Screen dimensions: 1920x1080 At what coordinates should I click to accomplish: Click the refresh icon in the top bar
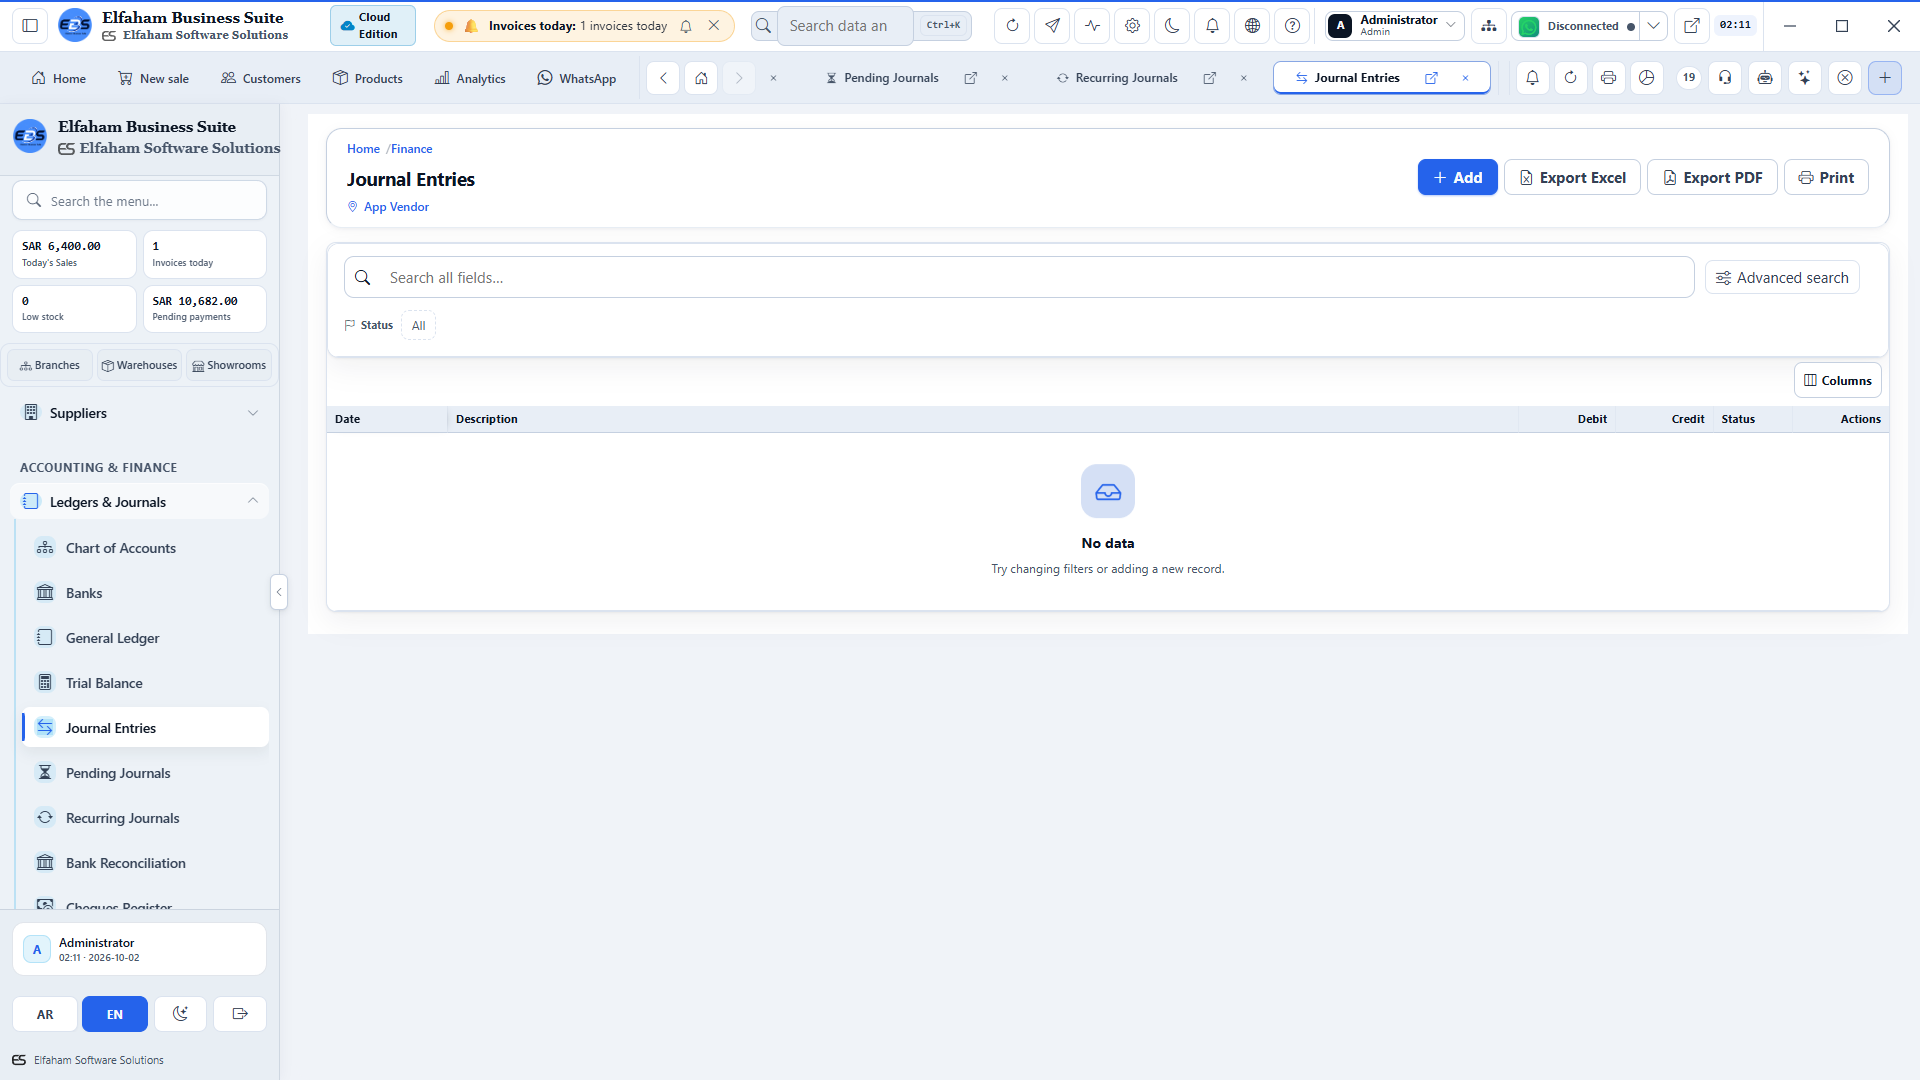(x=1012, y=26)
